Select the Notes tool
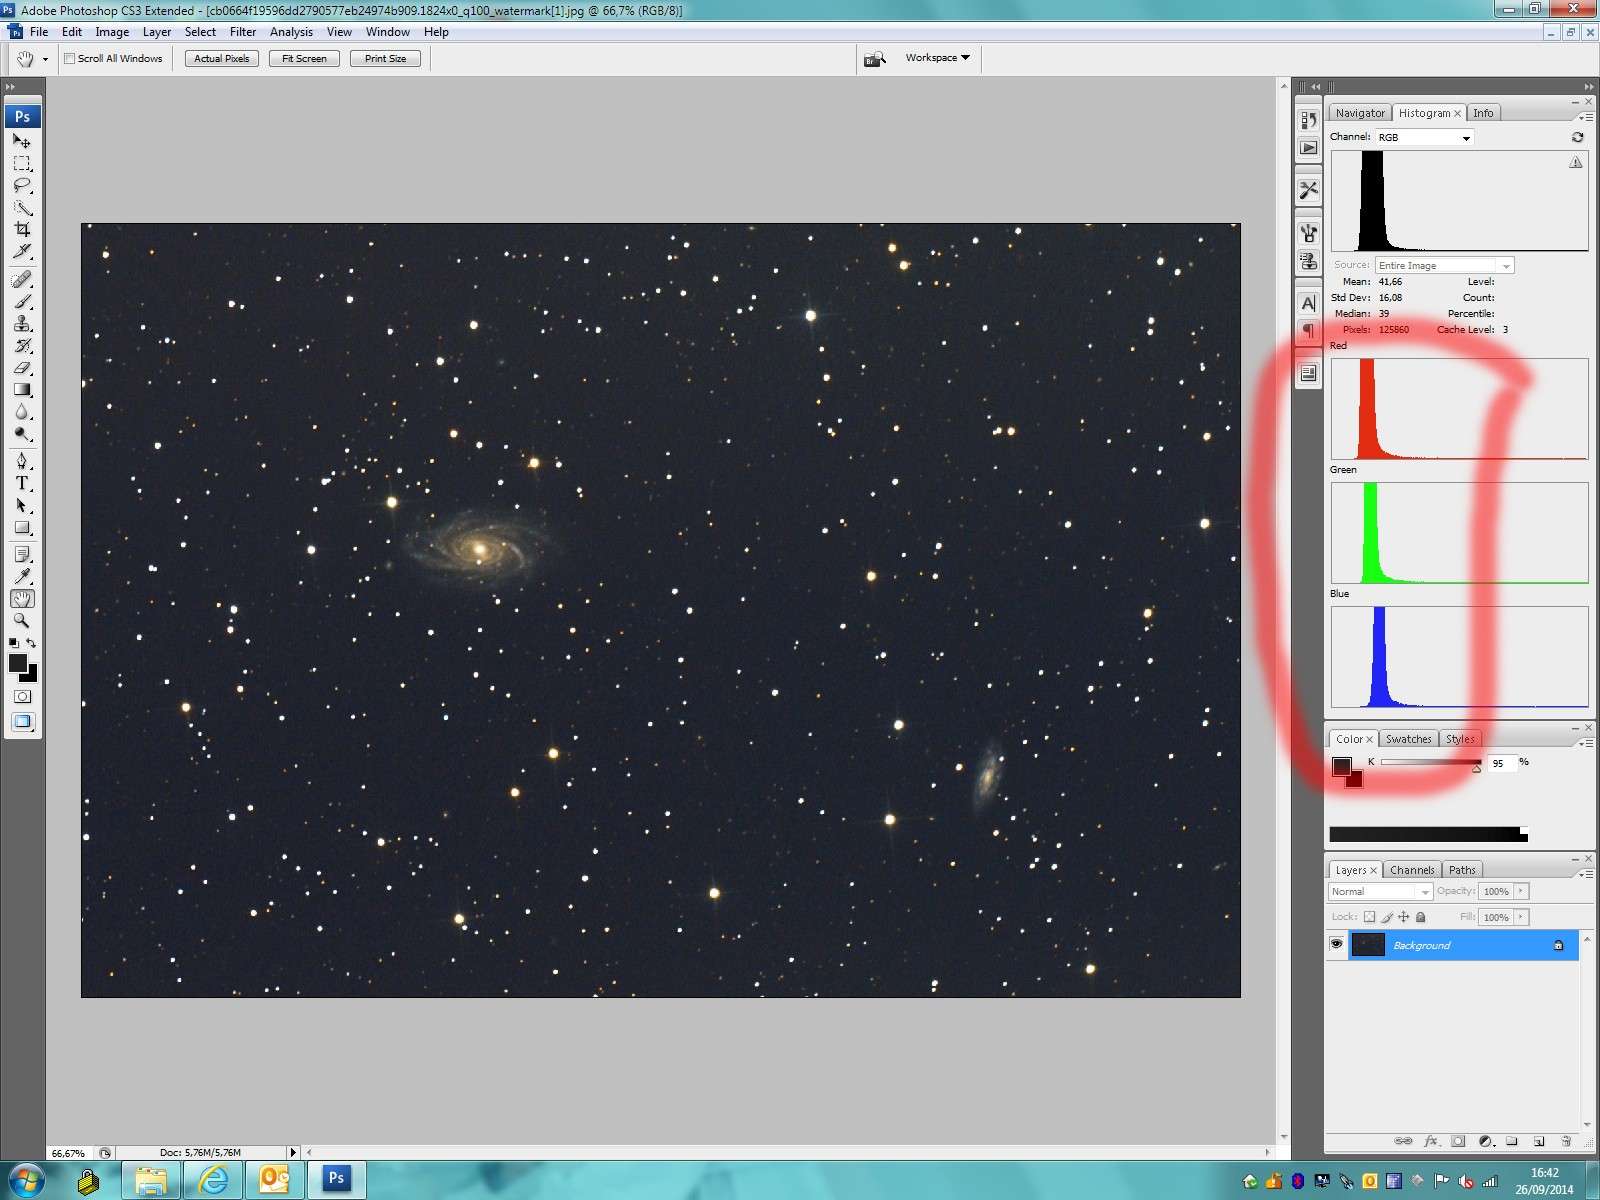 pyautogui.click(x=22, y=554)
